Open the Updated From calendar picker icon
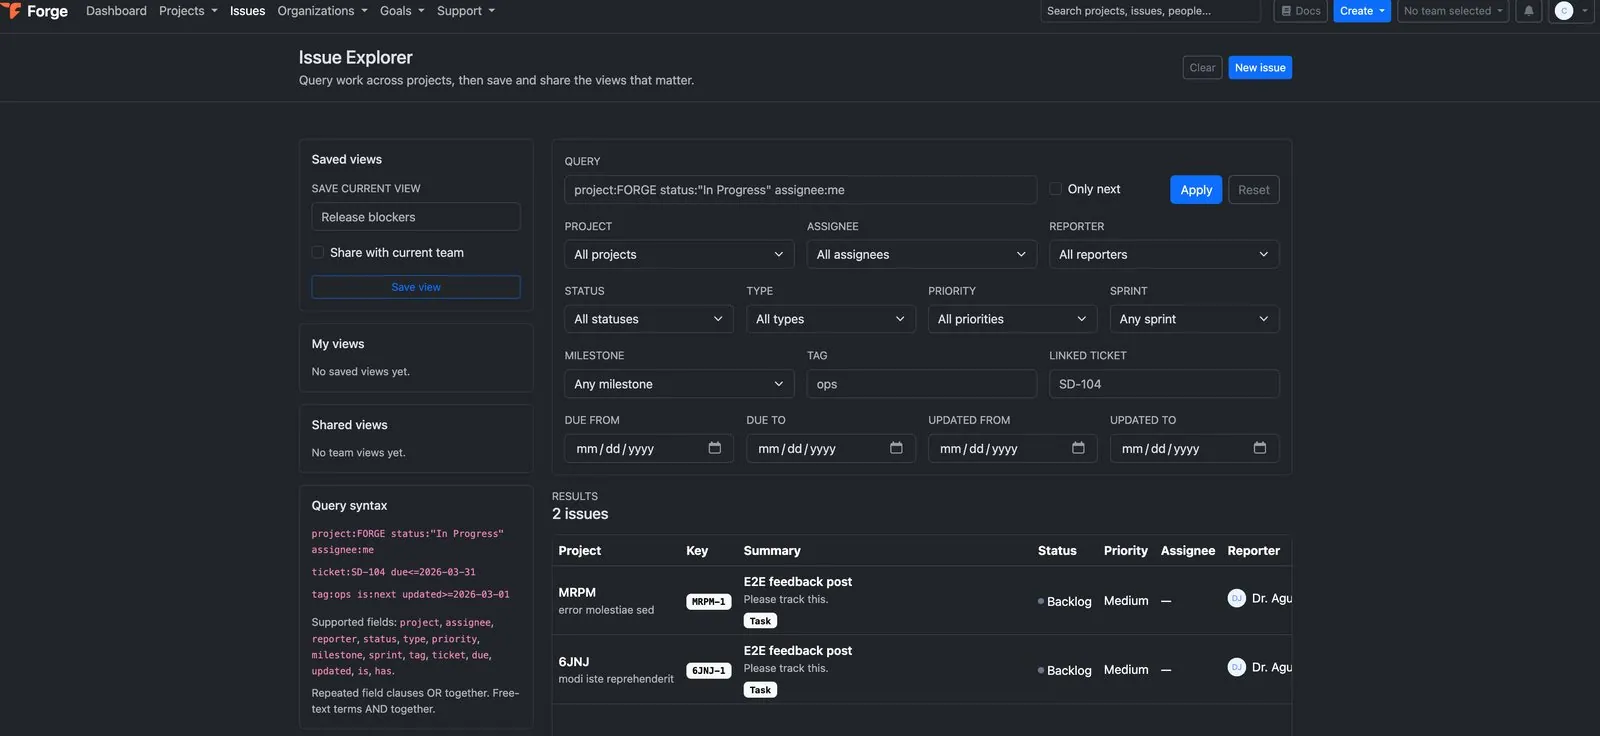The image size is (1600, 736). tap(1078, 448)
